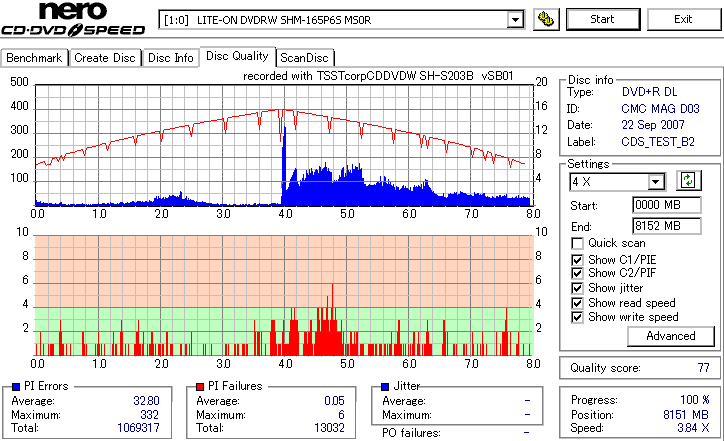Enable the Quick scan checkbox

577,243
